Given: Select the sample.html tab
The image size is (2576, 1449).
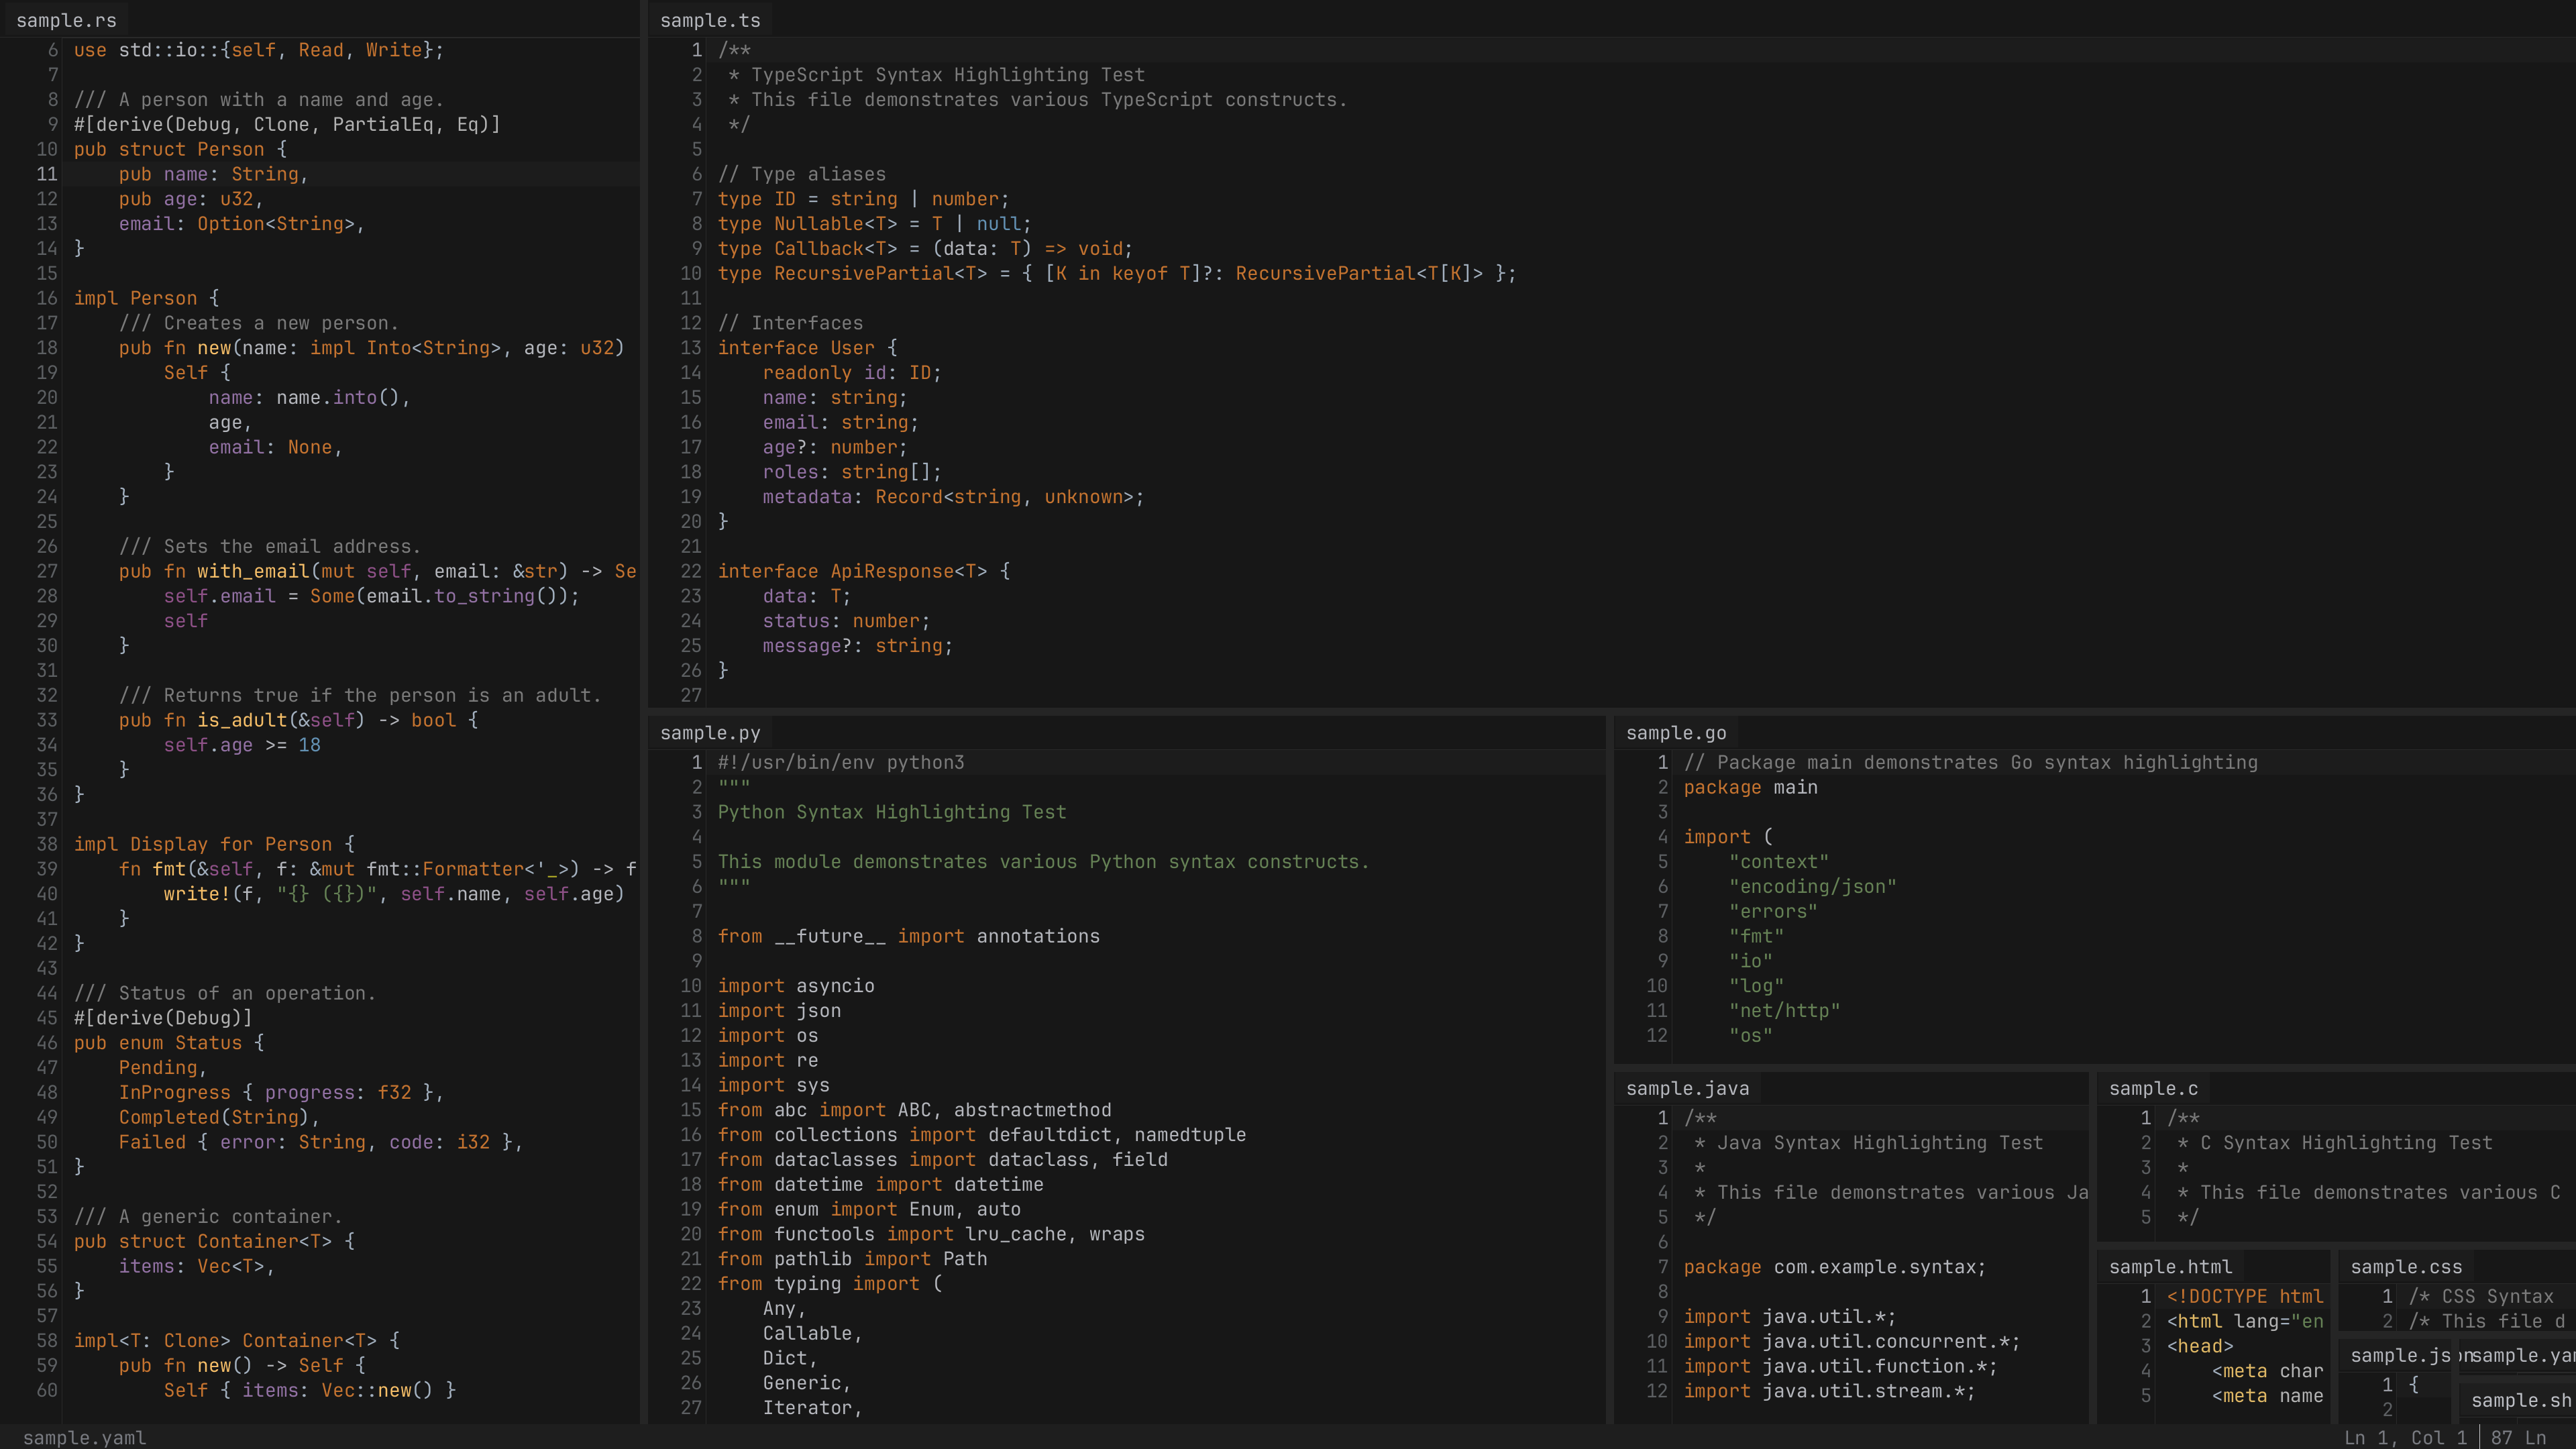Looking at the screenshot, I should [x=2170, y=1267].
